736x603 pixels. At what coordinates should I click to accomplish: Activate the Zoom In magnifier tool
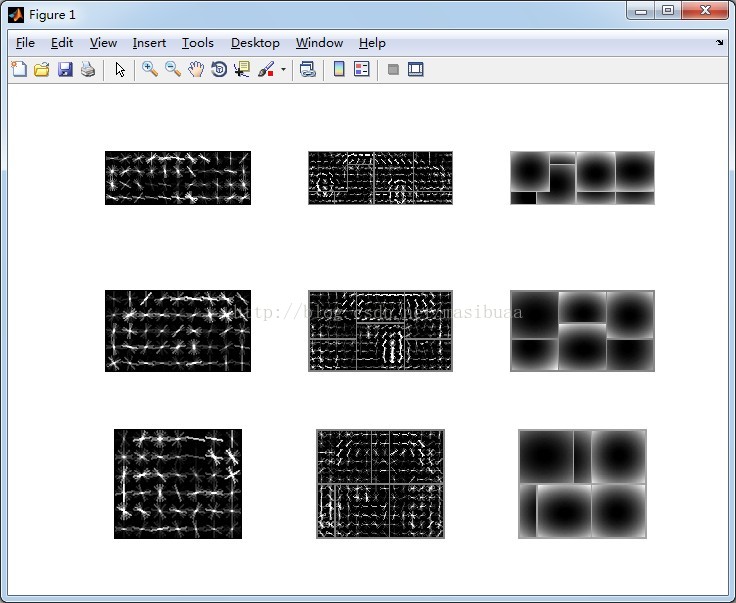tap(150, 69)
